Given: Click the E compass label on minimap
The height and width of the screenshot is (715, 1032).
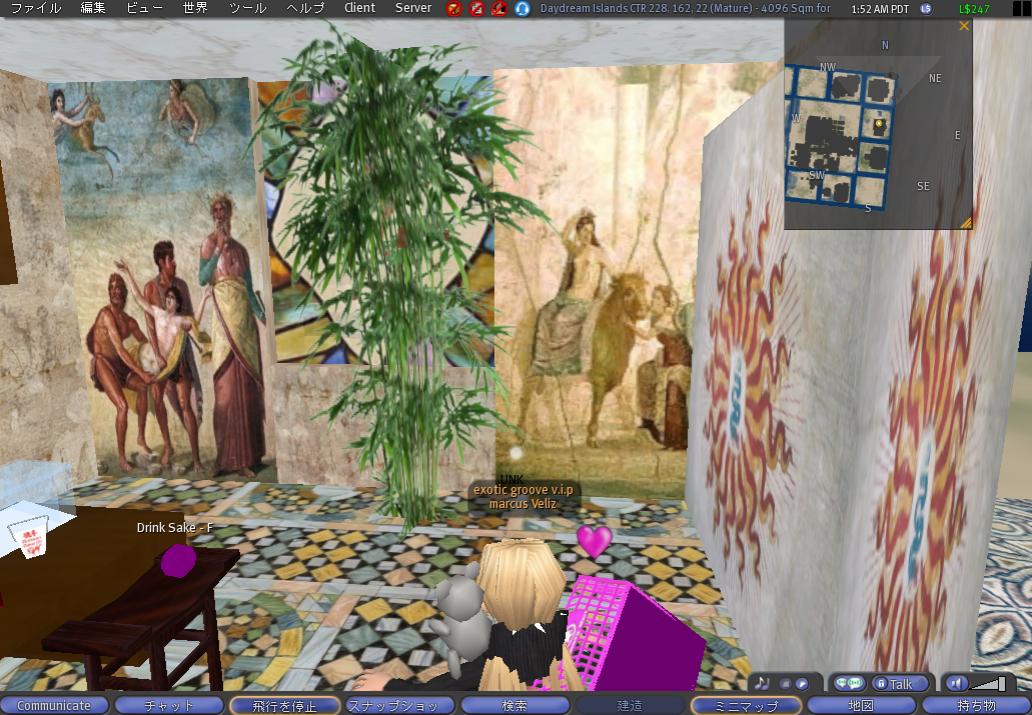Looking at the screenshot, I should (958, 135).
